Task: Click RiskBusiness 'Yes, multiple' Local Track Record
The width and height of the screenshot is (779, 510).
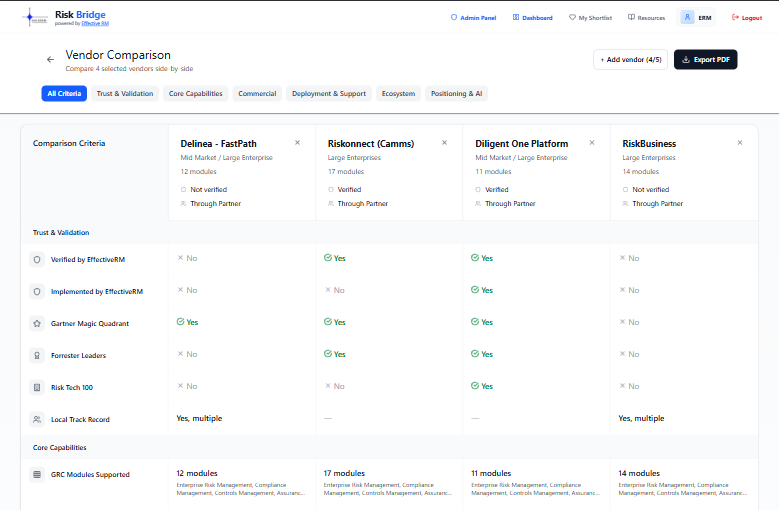Action: tap(641, 419)
